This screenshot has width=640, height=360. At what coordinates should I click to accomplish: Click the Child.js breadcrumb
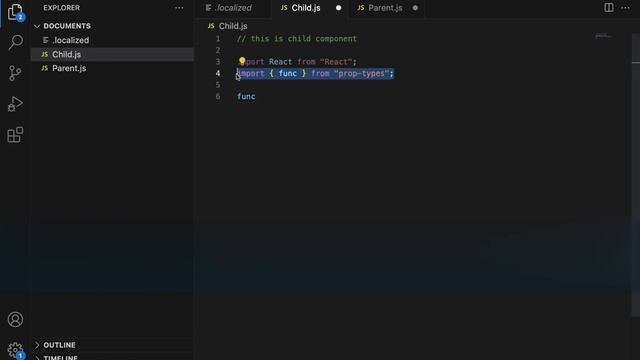233,26
